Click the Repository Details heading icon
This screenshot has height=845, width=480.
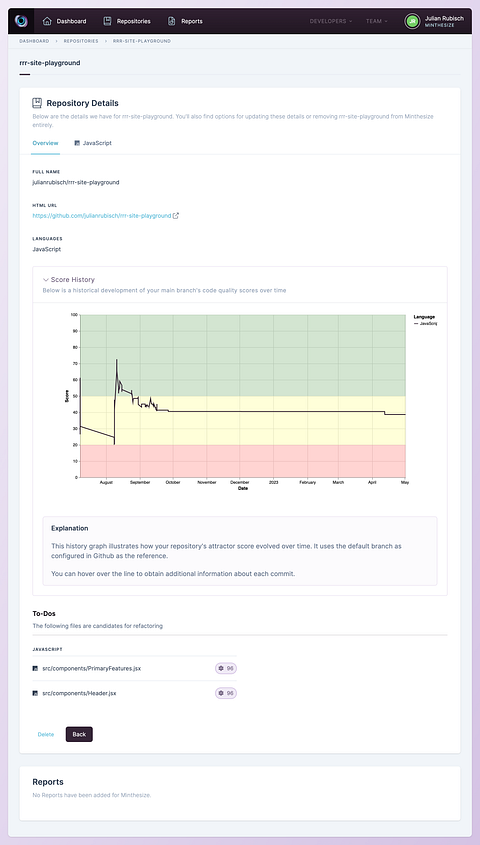pyautogui.click(x=37, y=103)
